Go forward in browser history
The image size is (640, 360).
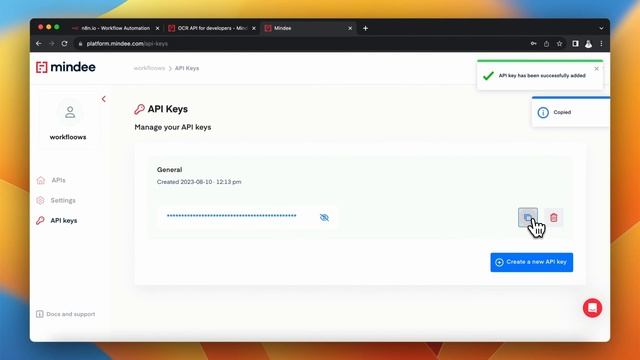pyautogui.click(x=51, y=43)
